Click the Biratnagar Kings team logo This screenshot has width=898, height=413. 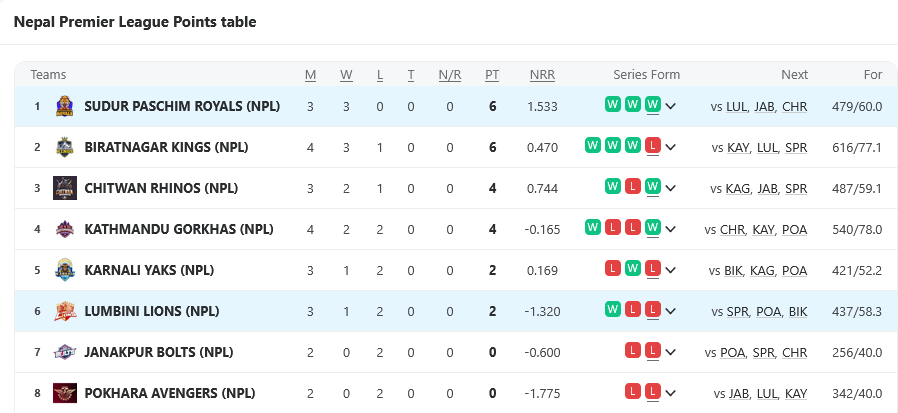[x=65, y=147]
